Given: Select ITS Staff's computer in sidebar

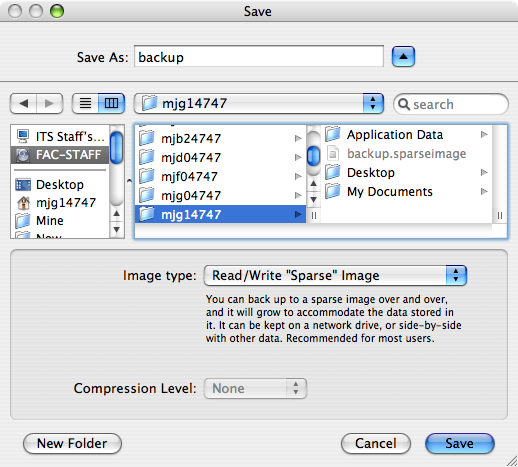Looking at the screenshot, I should coord(60,136).
